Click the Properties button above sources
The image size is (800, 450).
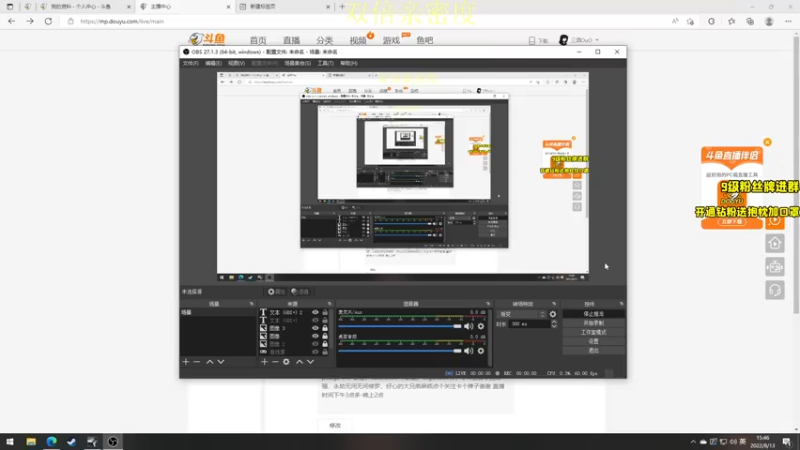pyautogui.click(x=277, y=292)
